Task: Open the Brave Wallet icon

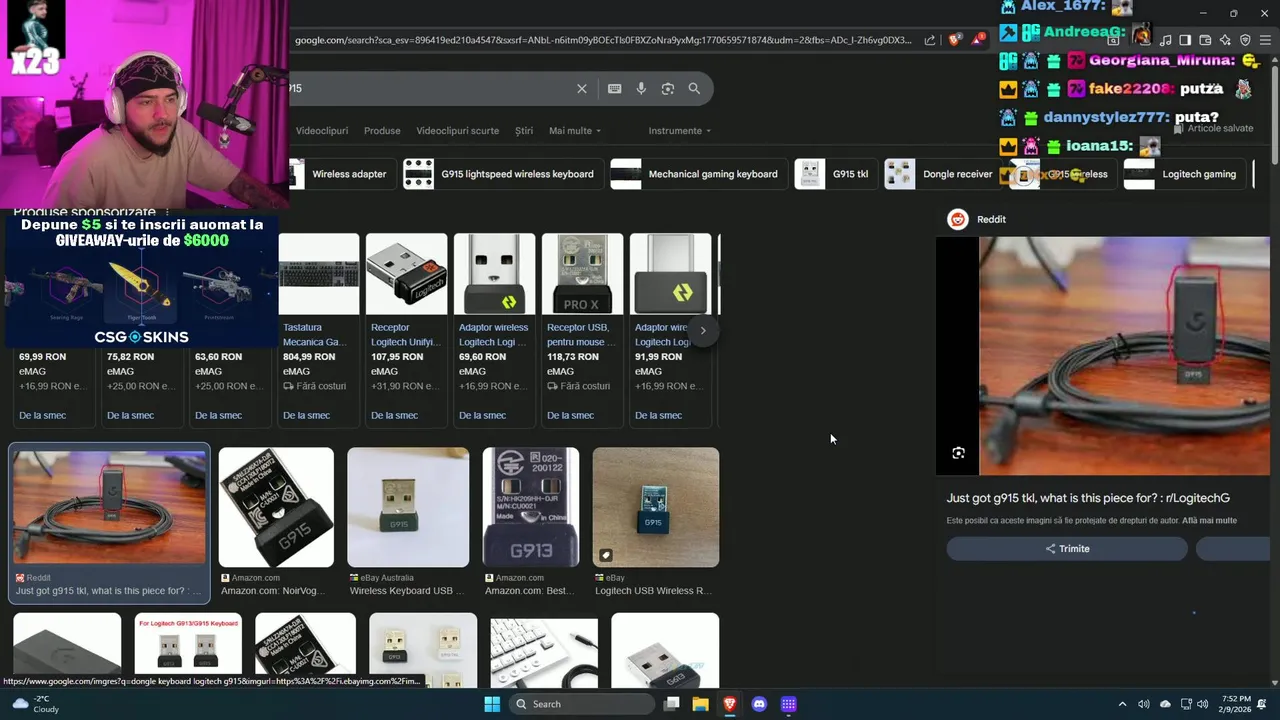Action: [1205, 40]
